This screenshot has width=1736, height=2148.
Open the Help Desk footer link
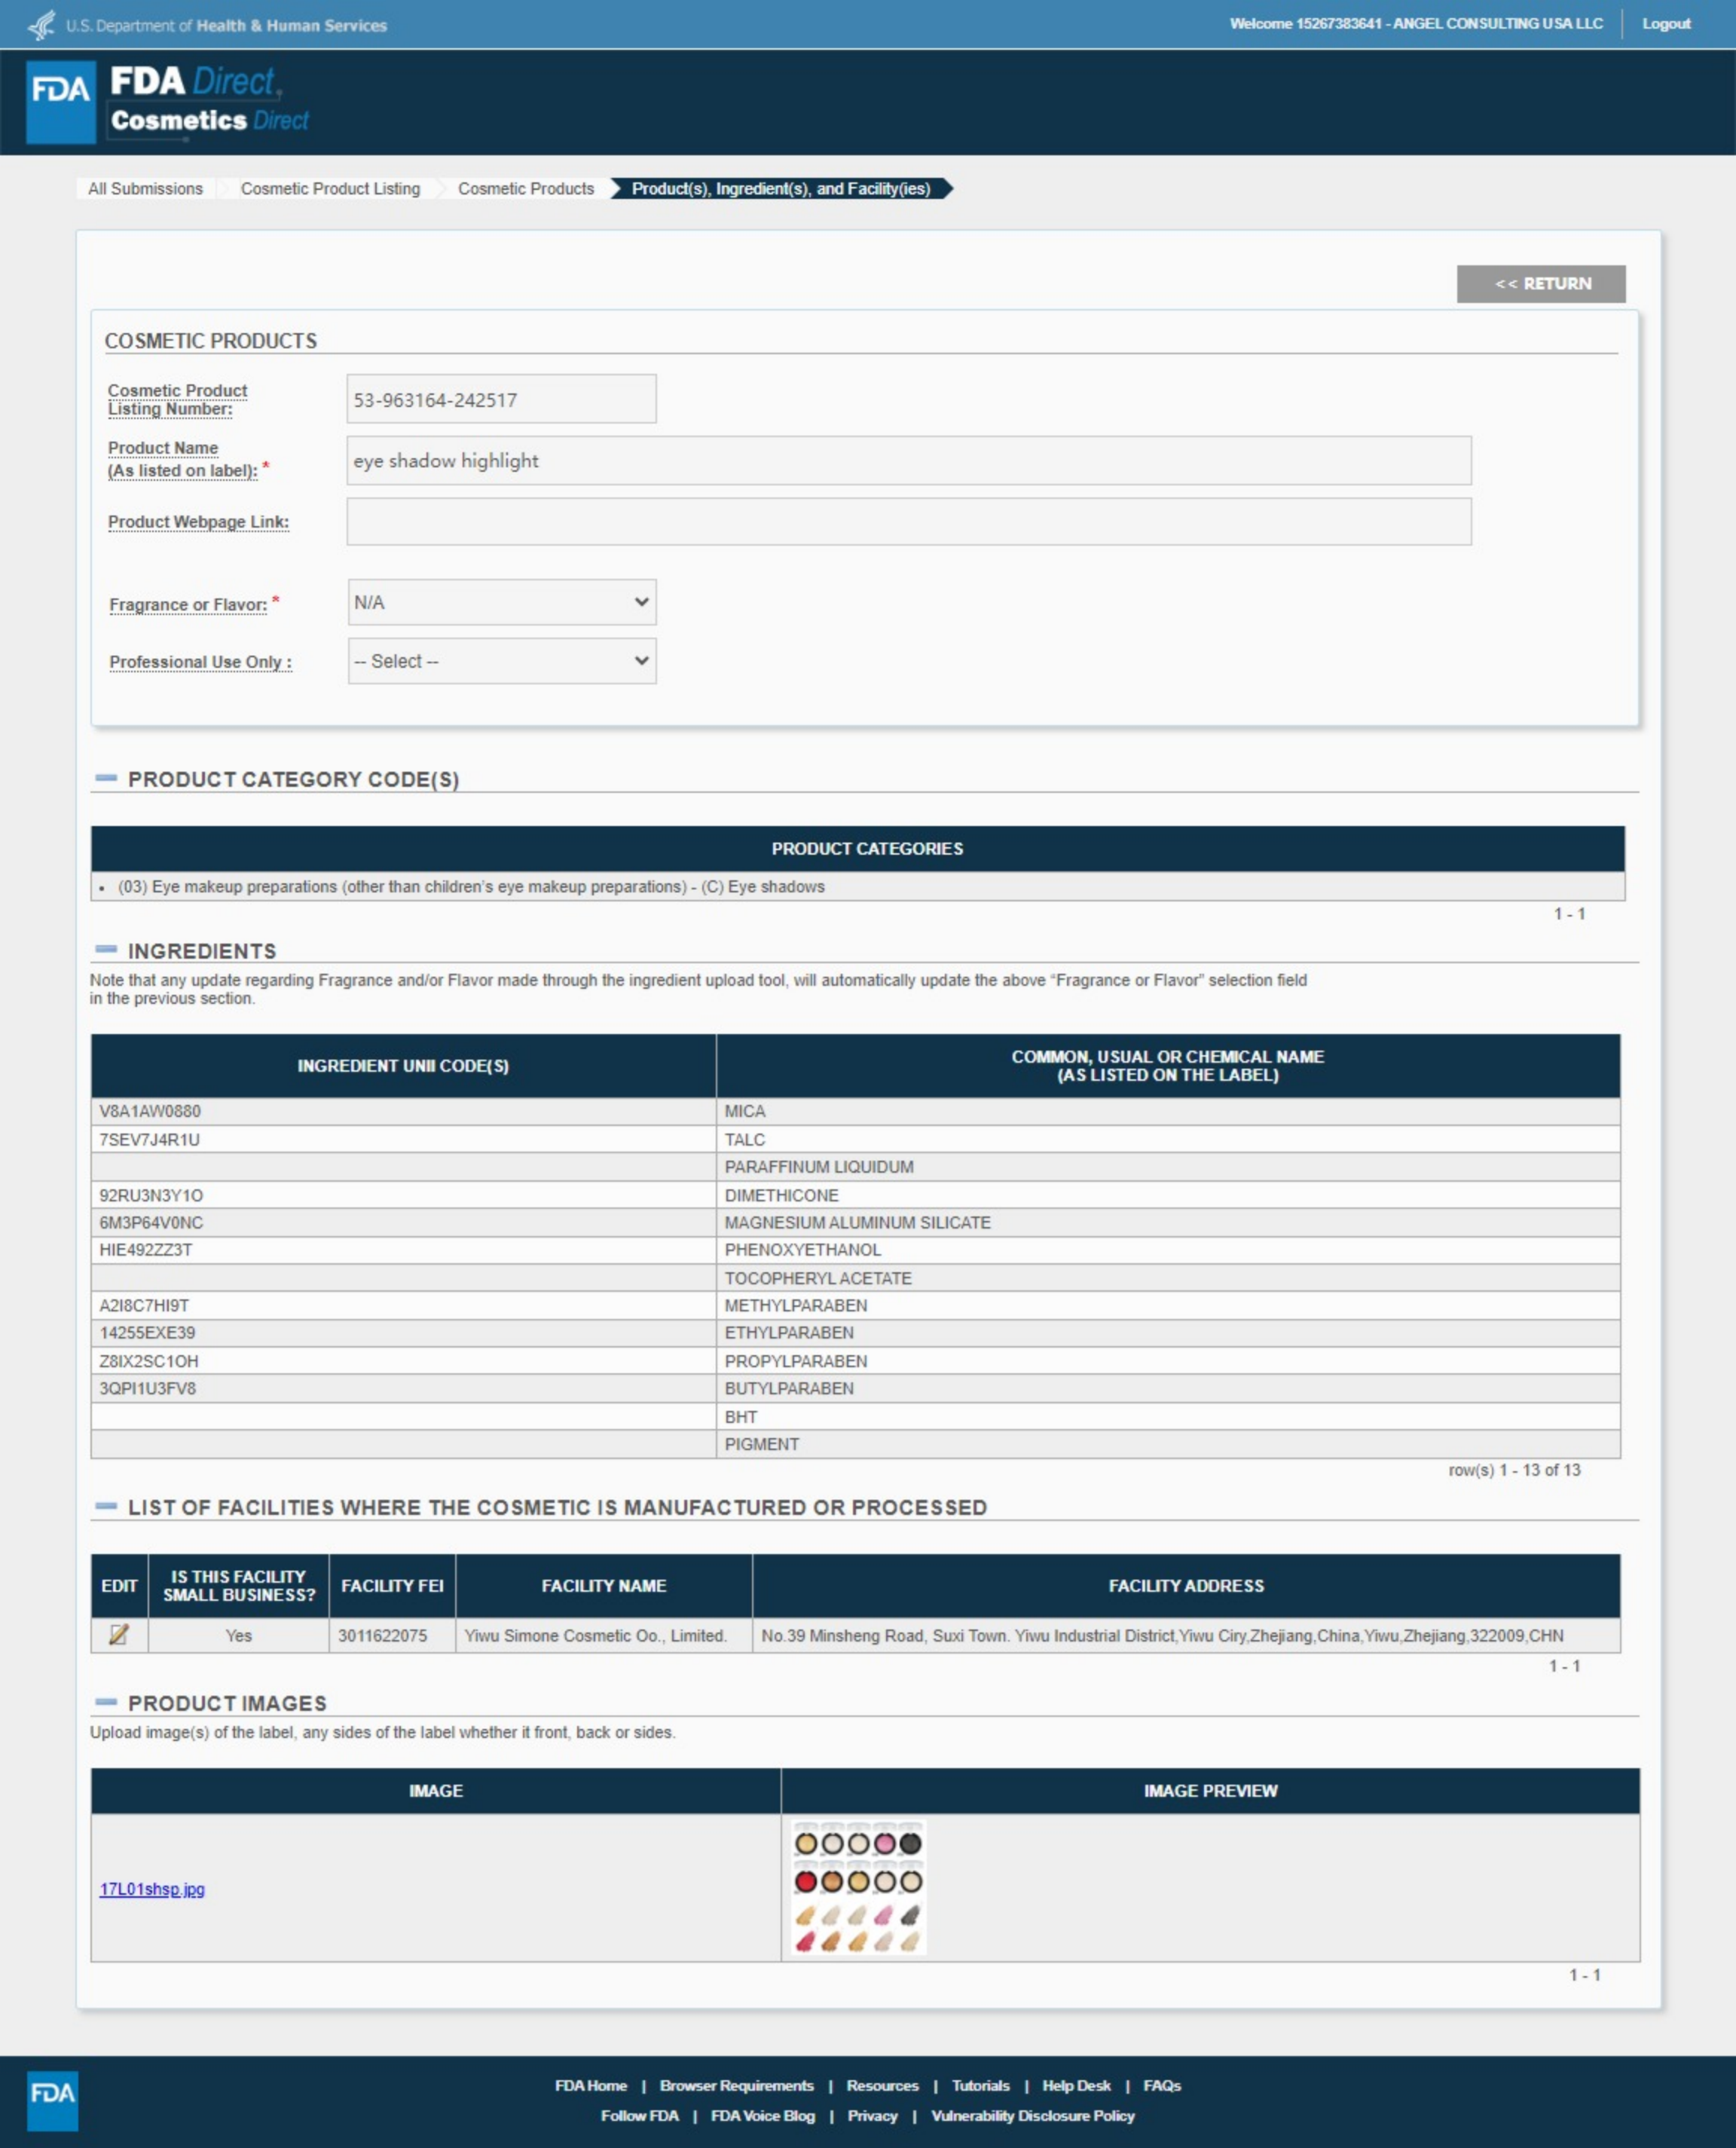pyautogui.click(x=1075, y=2085)
